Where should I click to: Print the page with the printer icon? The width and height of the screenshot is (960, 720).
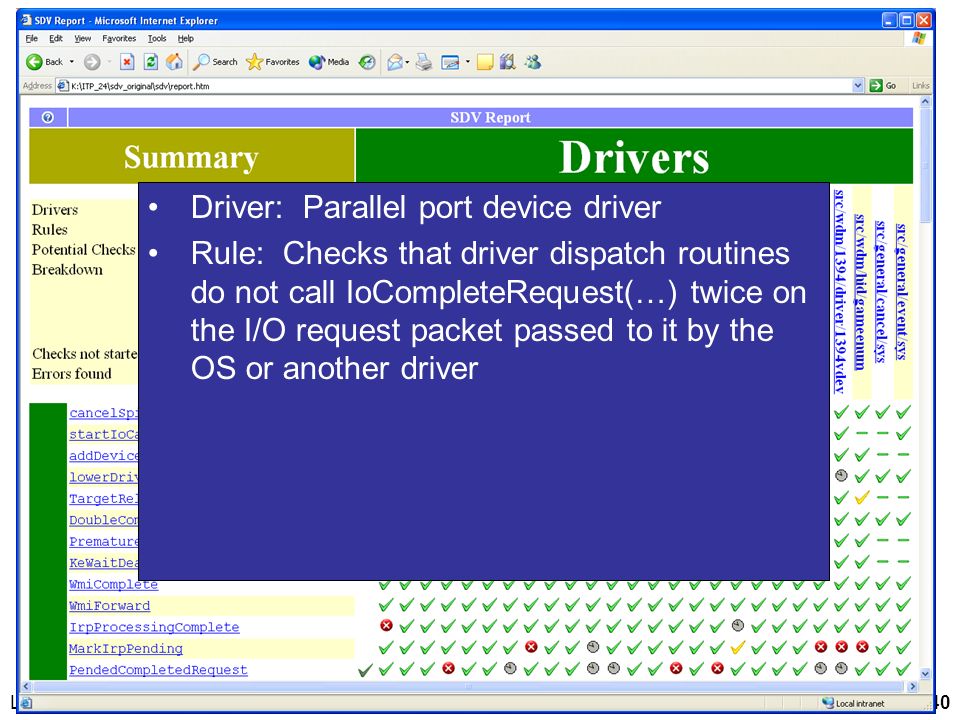pos(424,62)
